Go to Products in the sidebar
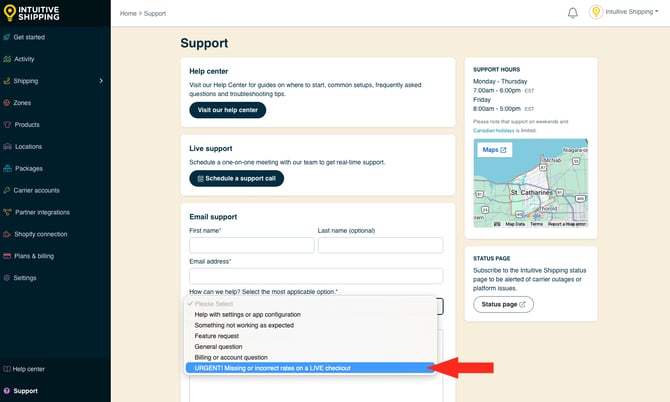This screenshot has width=670, height=402. (x=27, y=124)
